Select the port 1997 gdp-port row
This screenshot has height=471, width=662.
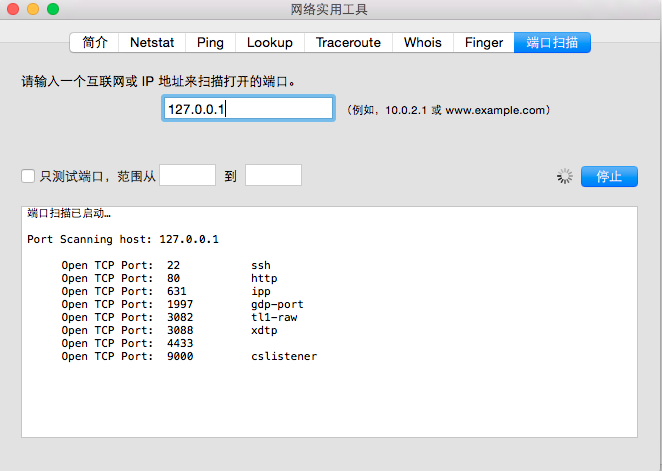point(182,304)
